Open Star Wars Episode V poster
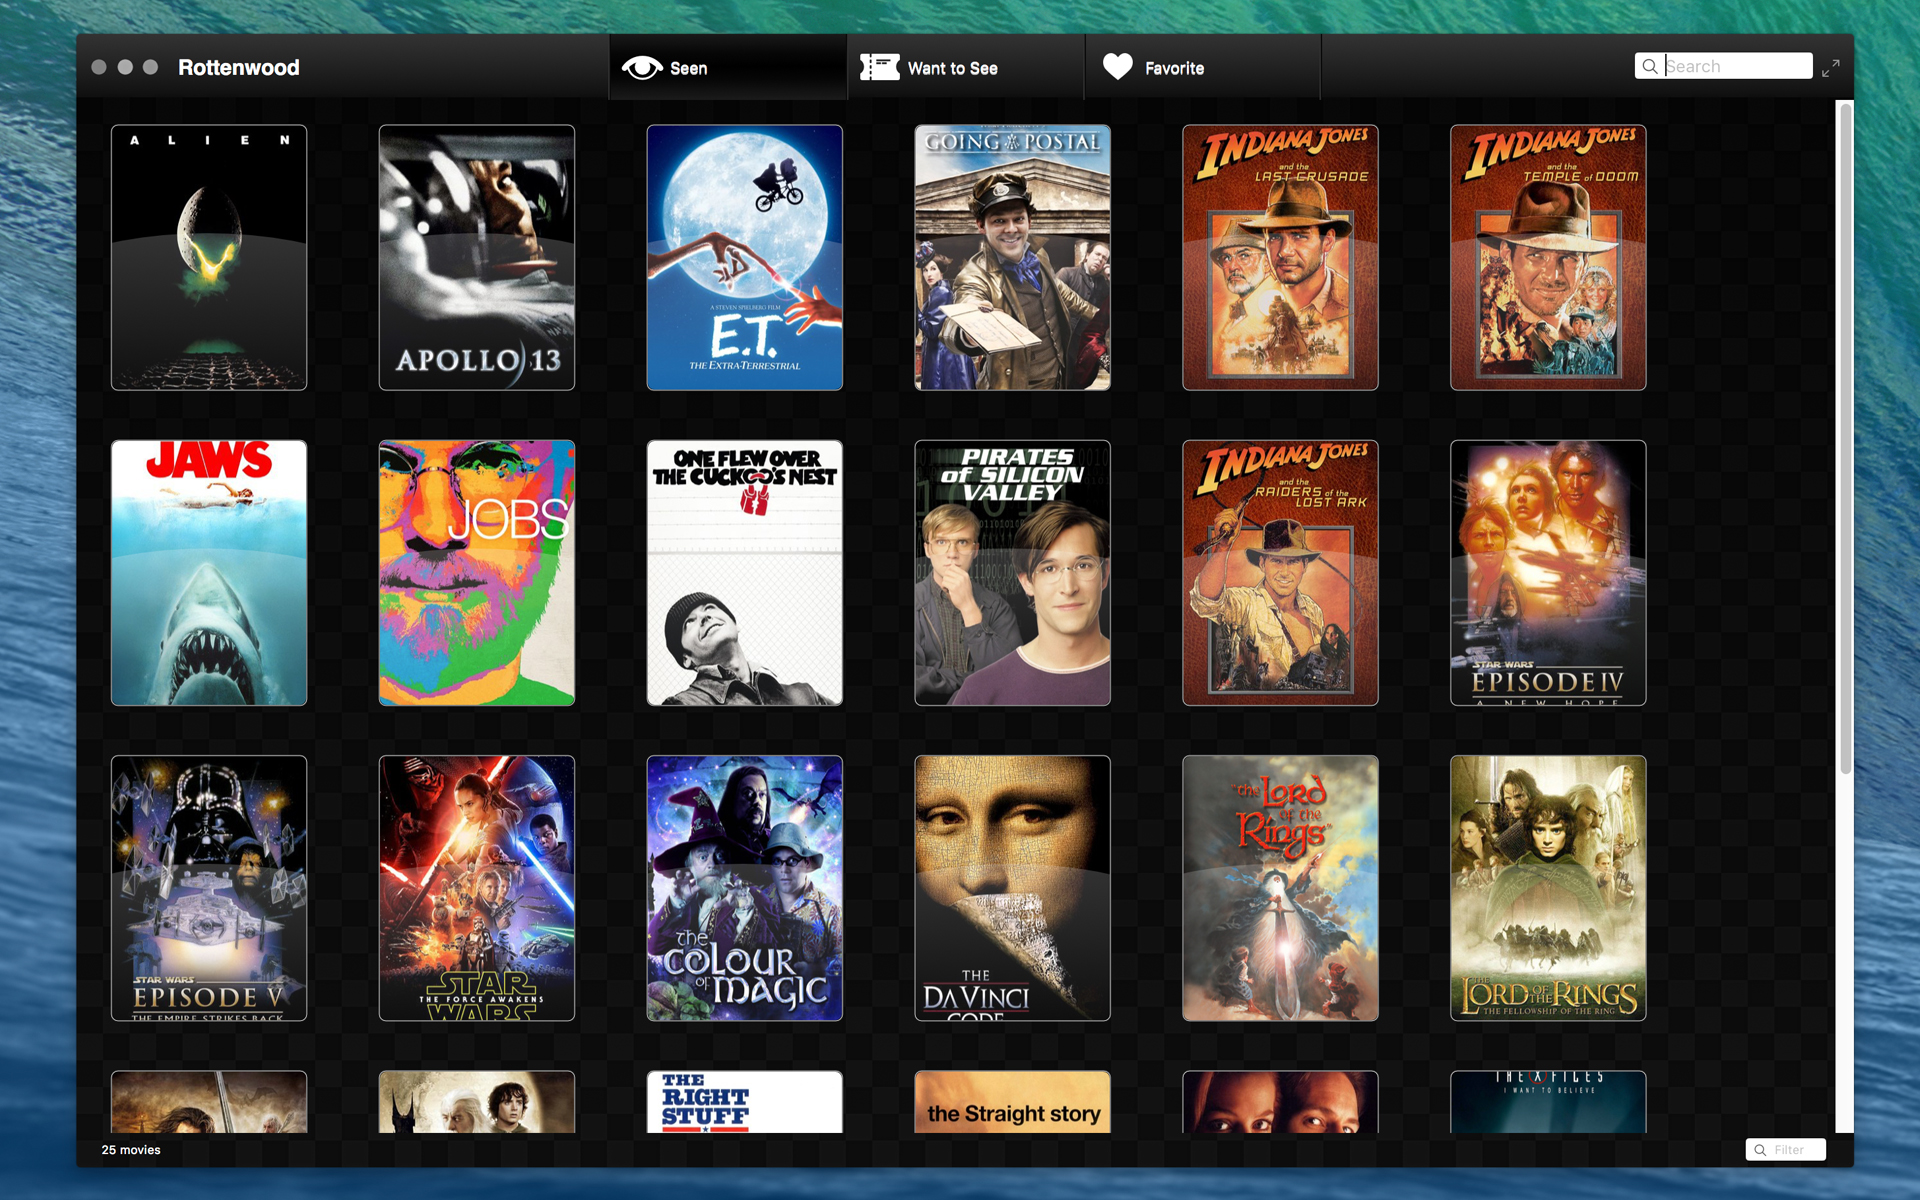1920x1200 pixels. tap(209, 888)
